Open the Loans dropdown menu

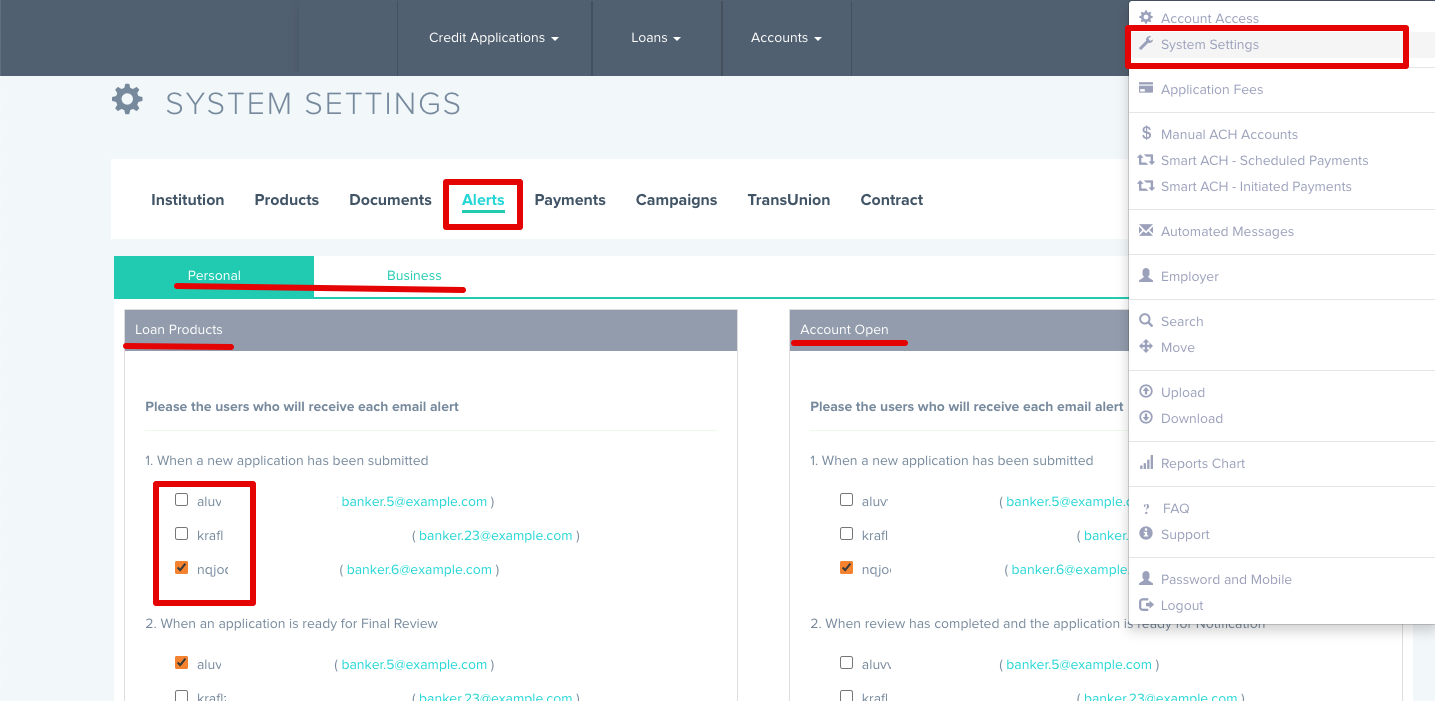[656, 38]
